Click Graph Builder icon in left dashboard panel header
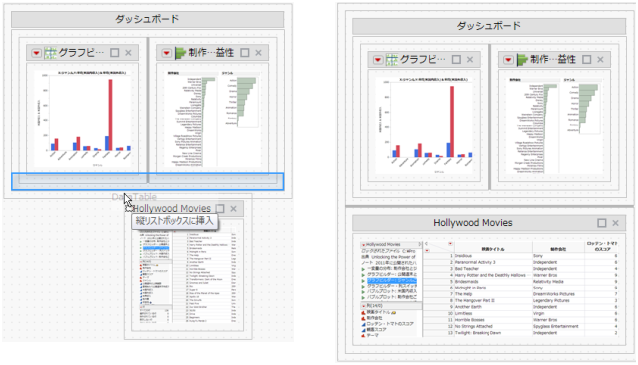 (50, 53)
